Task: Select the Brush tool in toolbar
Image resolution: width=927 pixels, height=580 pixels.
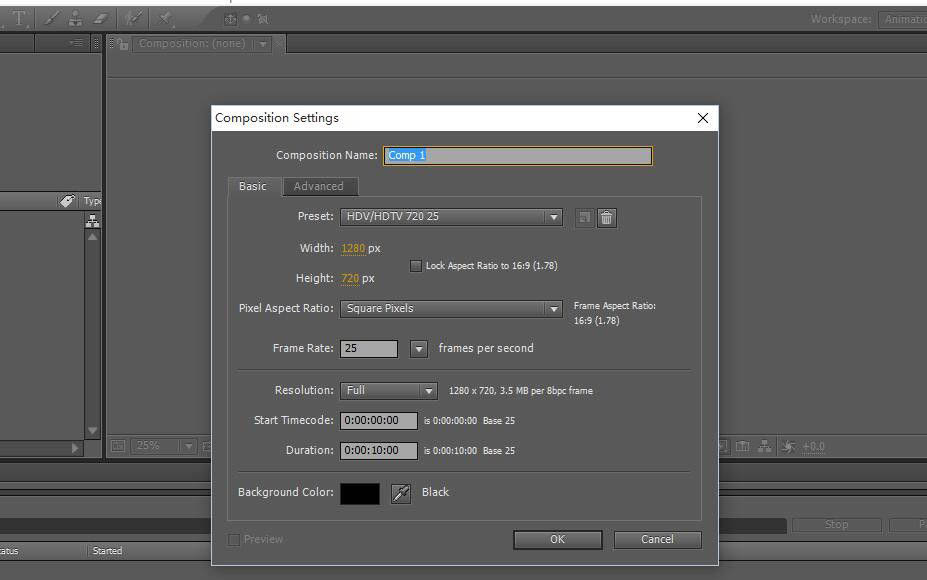Action: 52,19
